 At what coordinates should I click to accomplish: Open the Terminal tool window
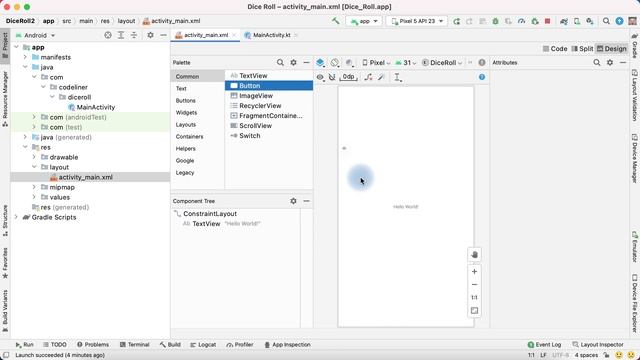coord(135,344)
